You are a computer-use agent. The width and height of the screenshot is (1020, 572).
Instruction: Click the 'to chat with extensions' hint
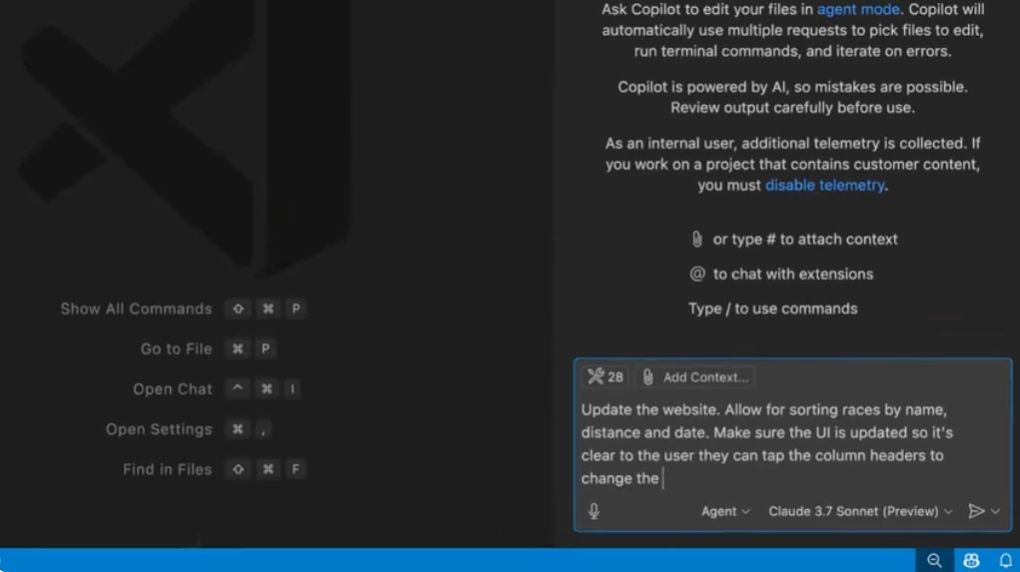793,274
